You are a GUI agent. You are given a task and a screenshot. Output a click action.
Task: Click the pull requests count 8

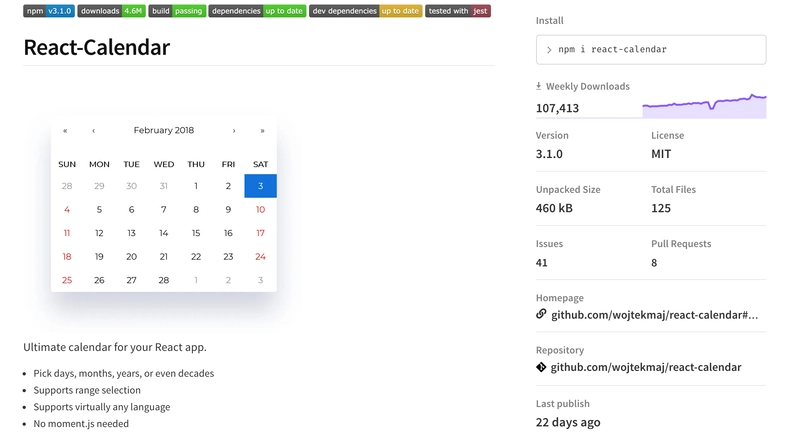[654, 263]
